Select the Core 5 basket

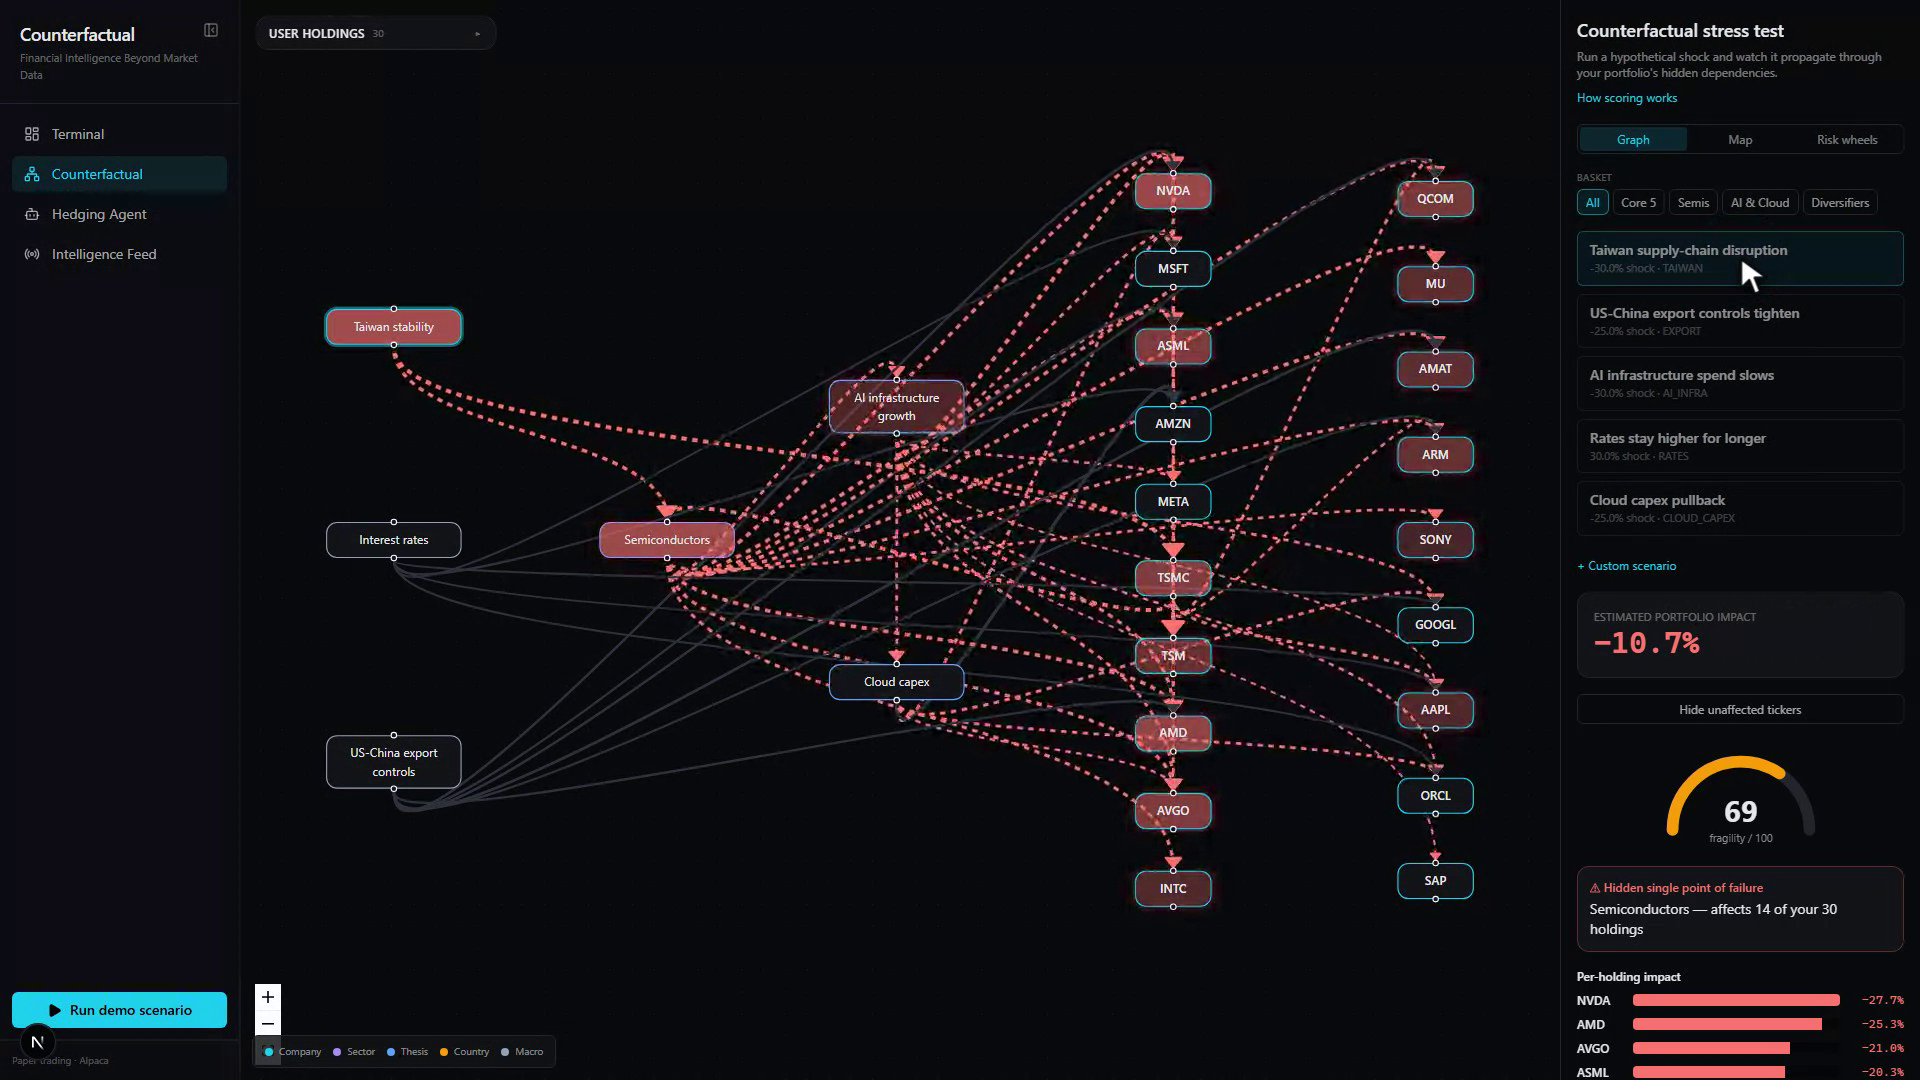coord(1638,203)
